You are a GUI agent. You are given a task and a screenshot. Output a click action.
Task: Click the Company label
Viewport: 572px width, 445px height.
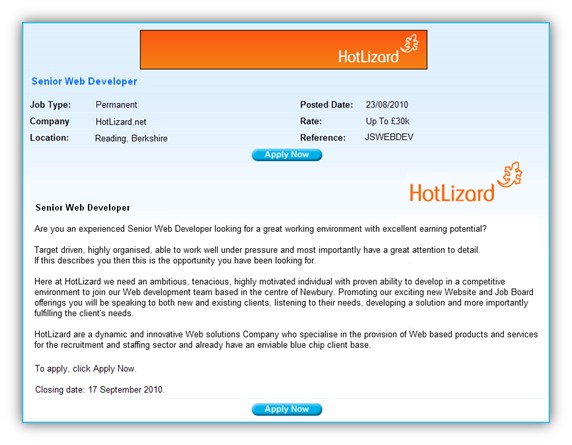tap(50, 121)
